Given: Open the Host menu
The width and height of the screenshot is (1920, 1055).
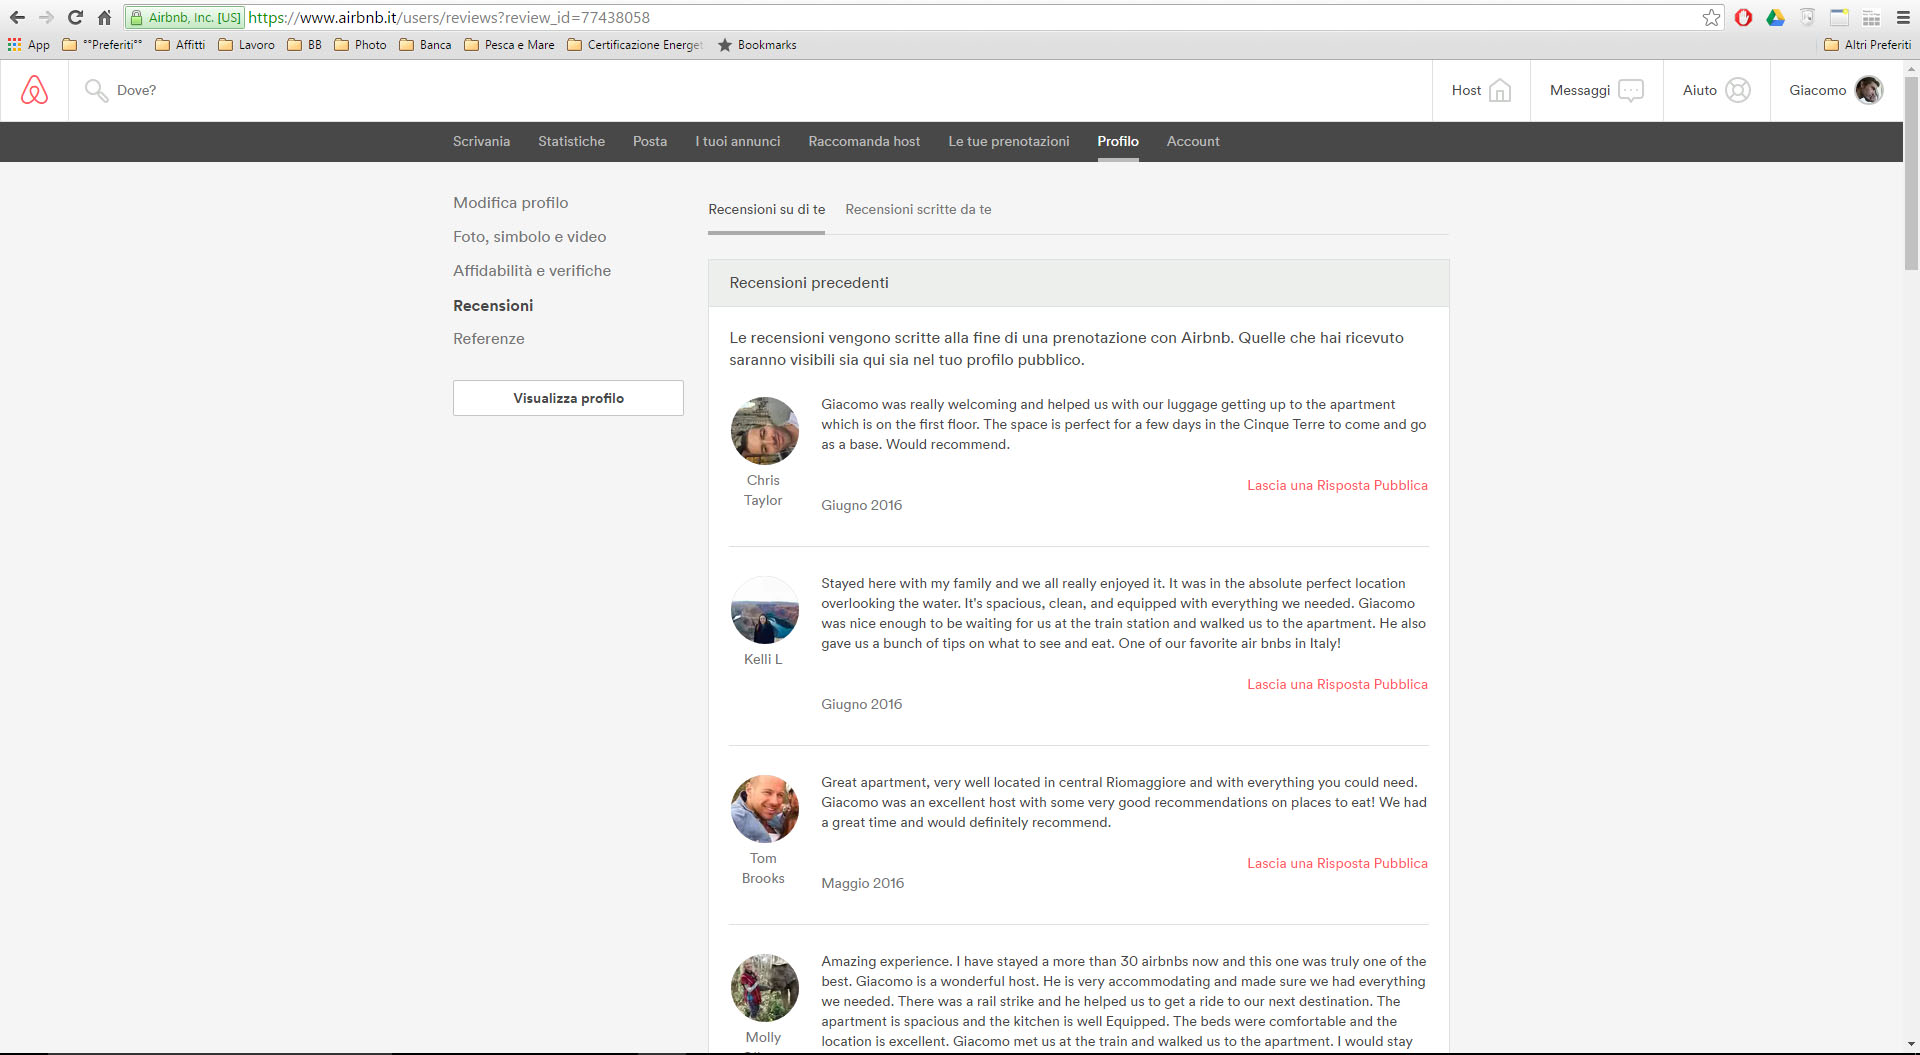Looking at the screenshot, I should (1480, 91).
